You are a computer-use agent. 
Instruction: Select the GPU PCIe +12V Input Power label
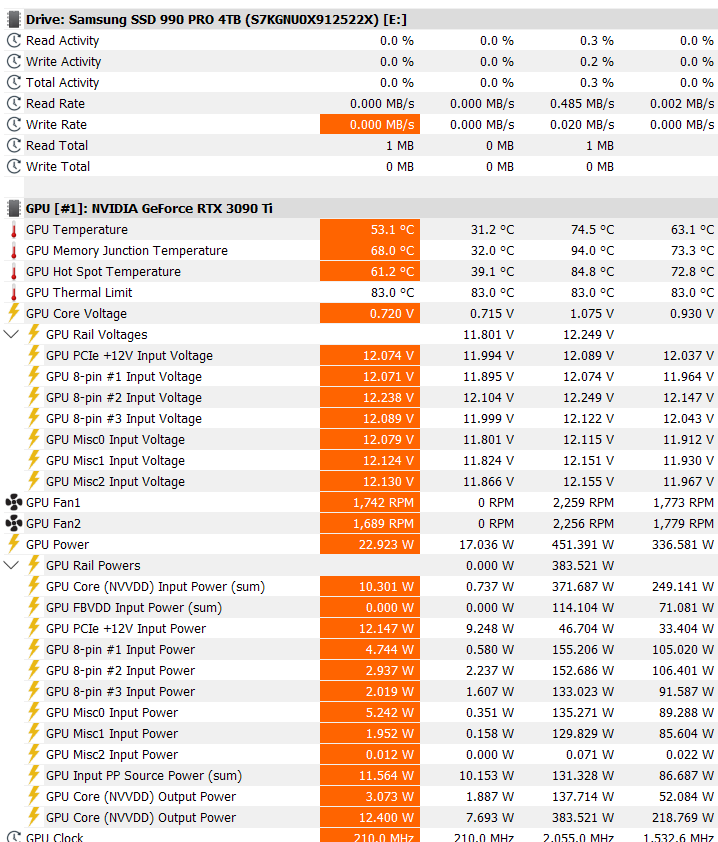tap(126, 629)
